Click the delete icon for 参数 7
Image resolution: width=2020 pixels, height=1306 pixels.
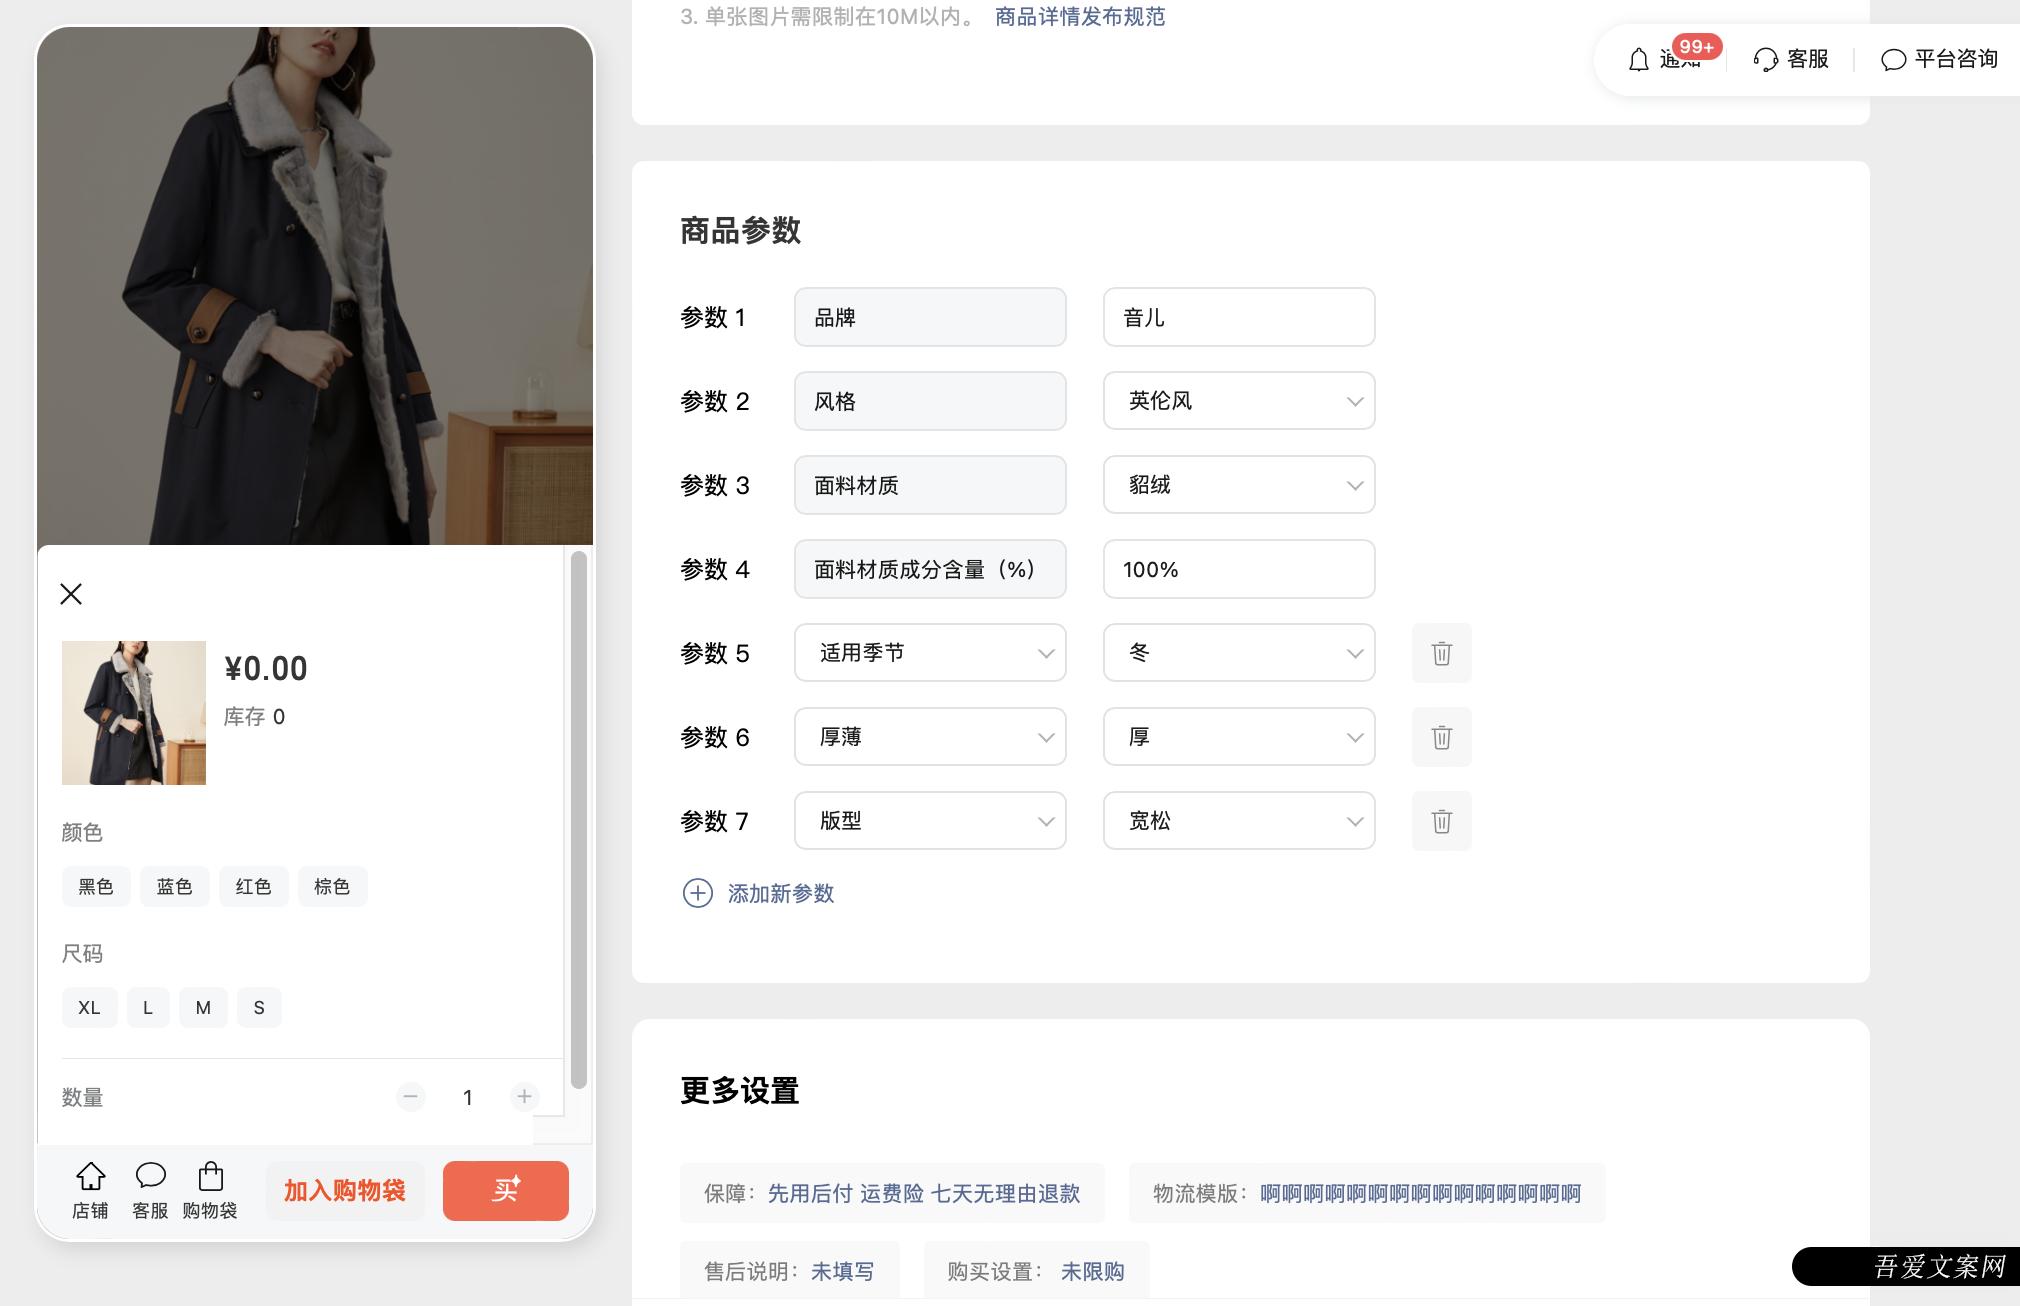(x=1440, y=820)
